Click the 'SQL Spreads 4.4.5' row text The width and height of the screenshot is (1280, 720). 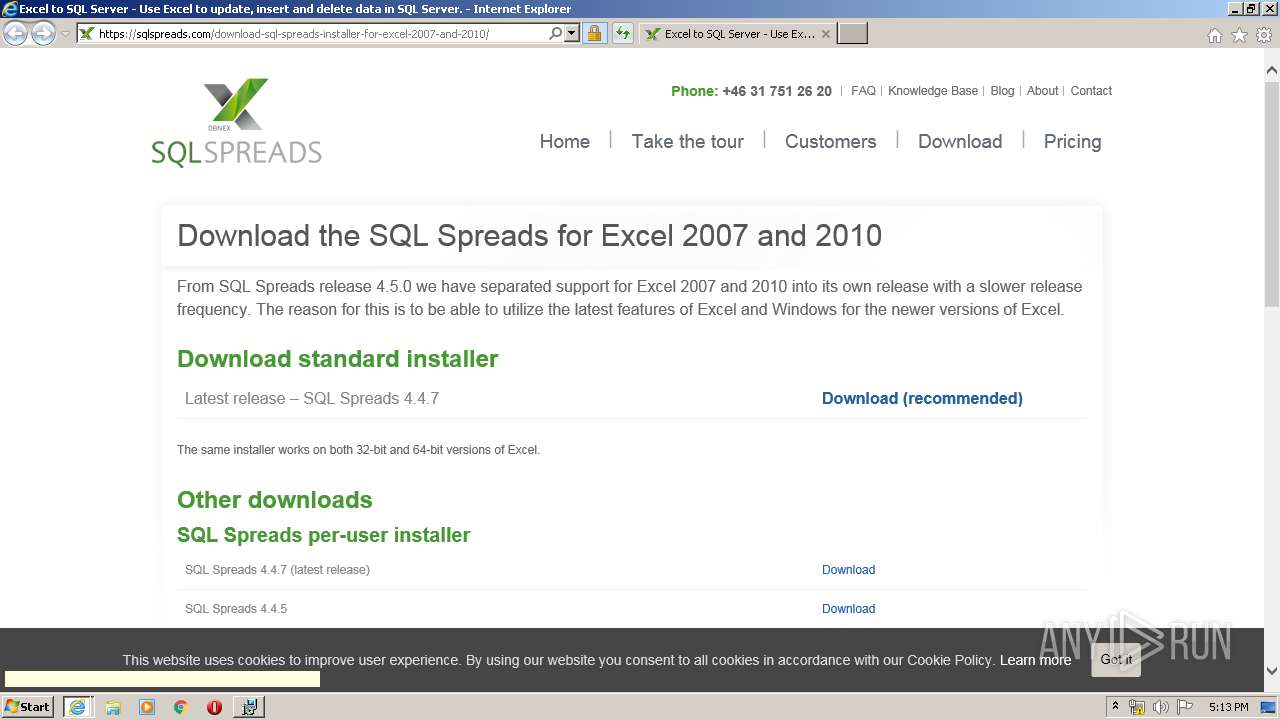pos(236,609)
